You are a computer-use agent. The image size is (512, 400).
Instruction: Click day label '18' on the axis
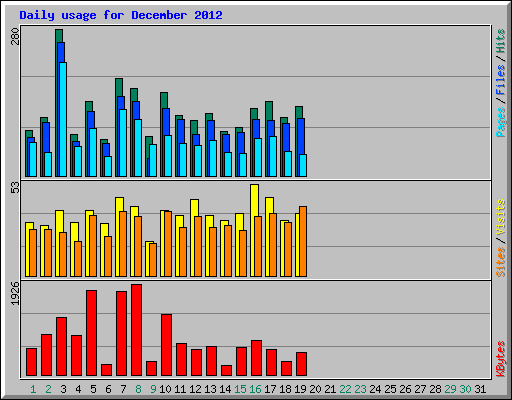(x=285, y=389)
